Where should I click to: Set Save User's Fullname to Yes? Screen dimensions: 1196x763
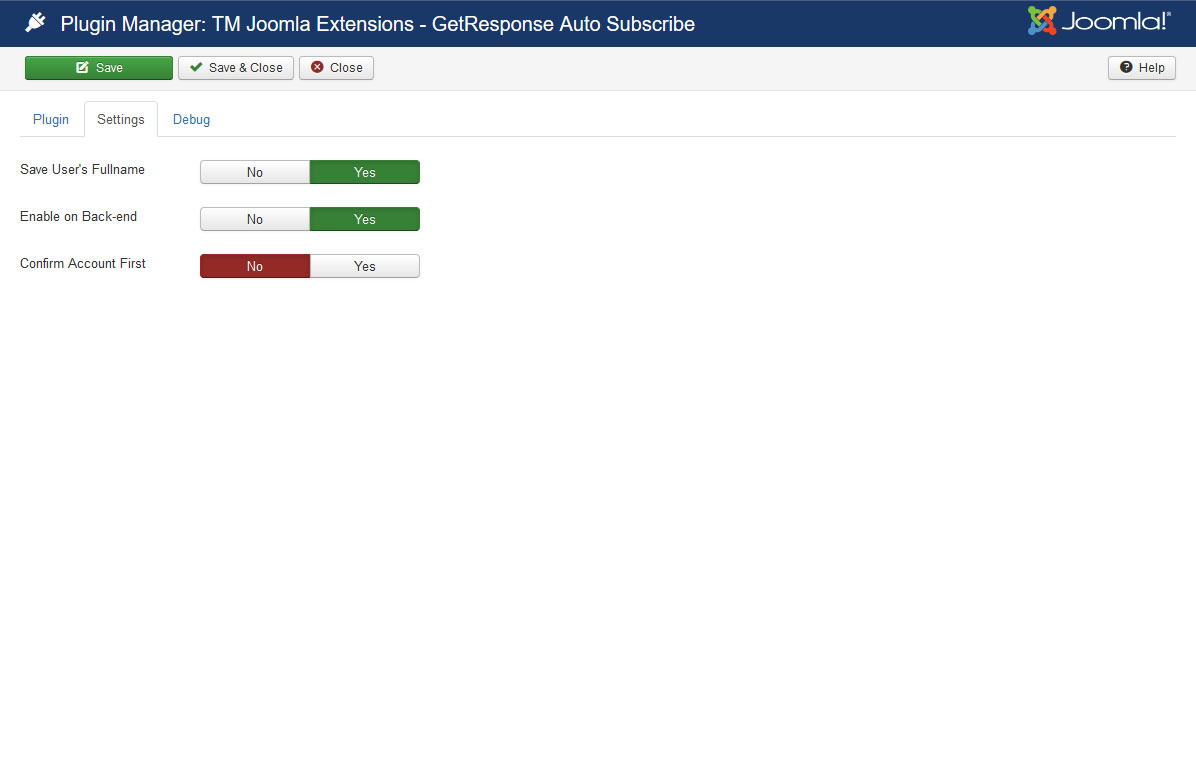click(365, 172)
